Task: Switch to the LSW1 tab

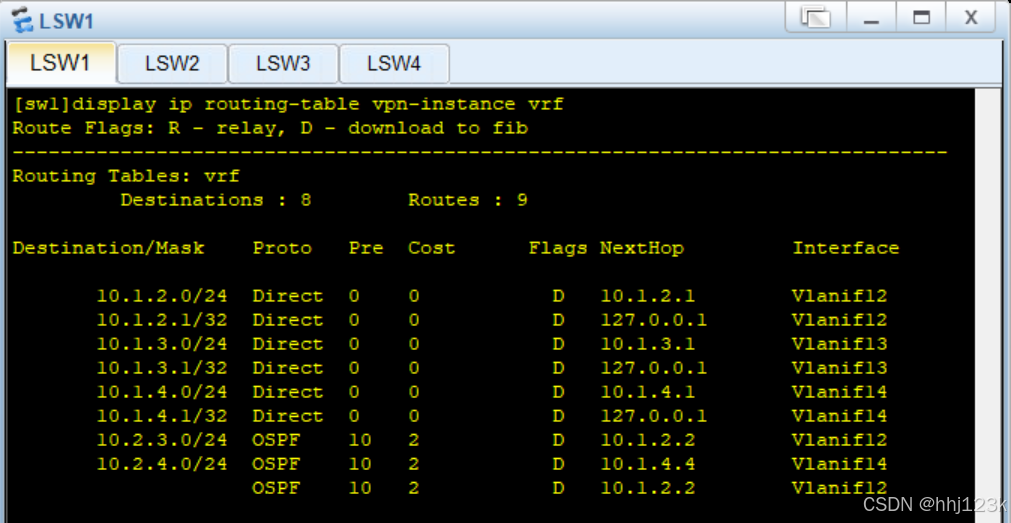Action: pos(61,63)
